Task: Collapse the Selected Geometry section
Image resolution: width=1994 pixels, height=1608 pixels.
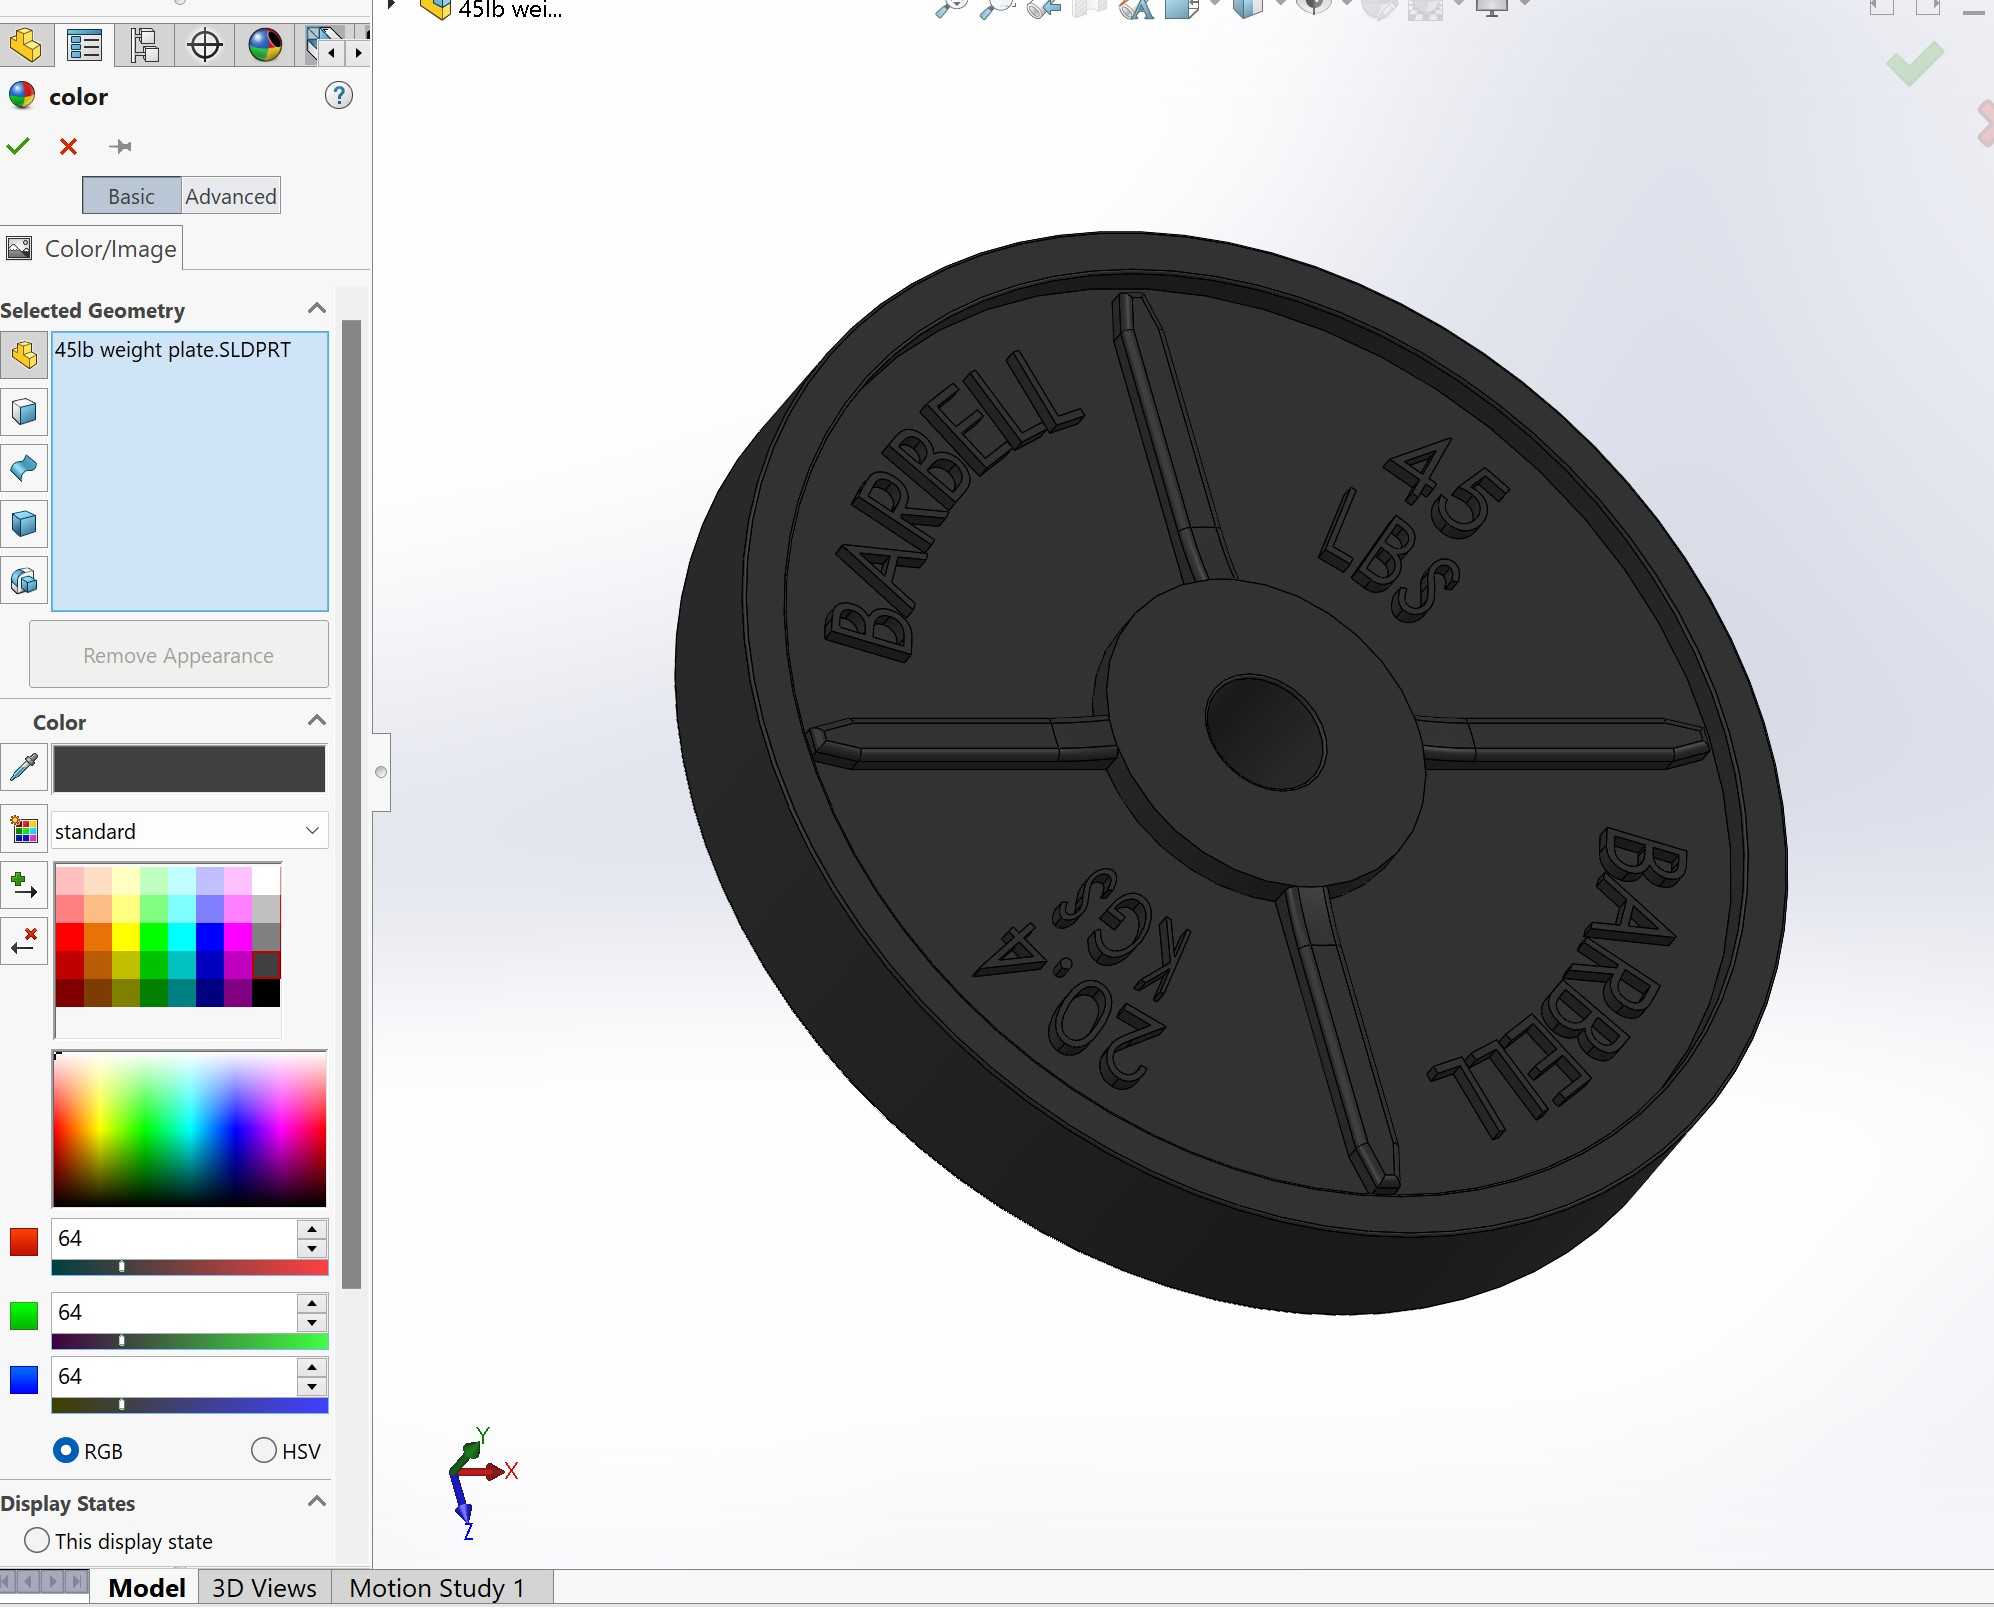Action: tap(317, 309)
